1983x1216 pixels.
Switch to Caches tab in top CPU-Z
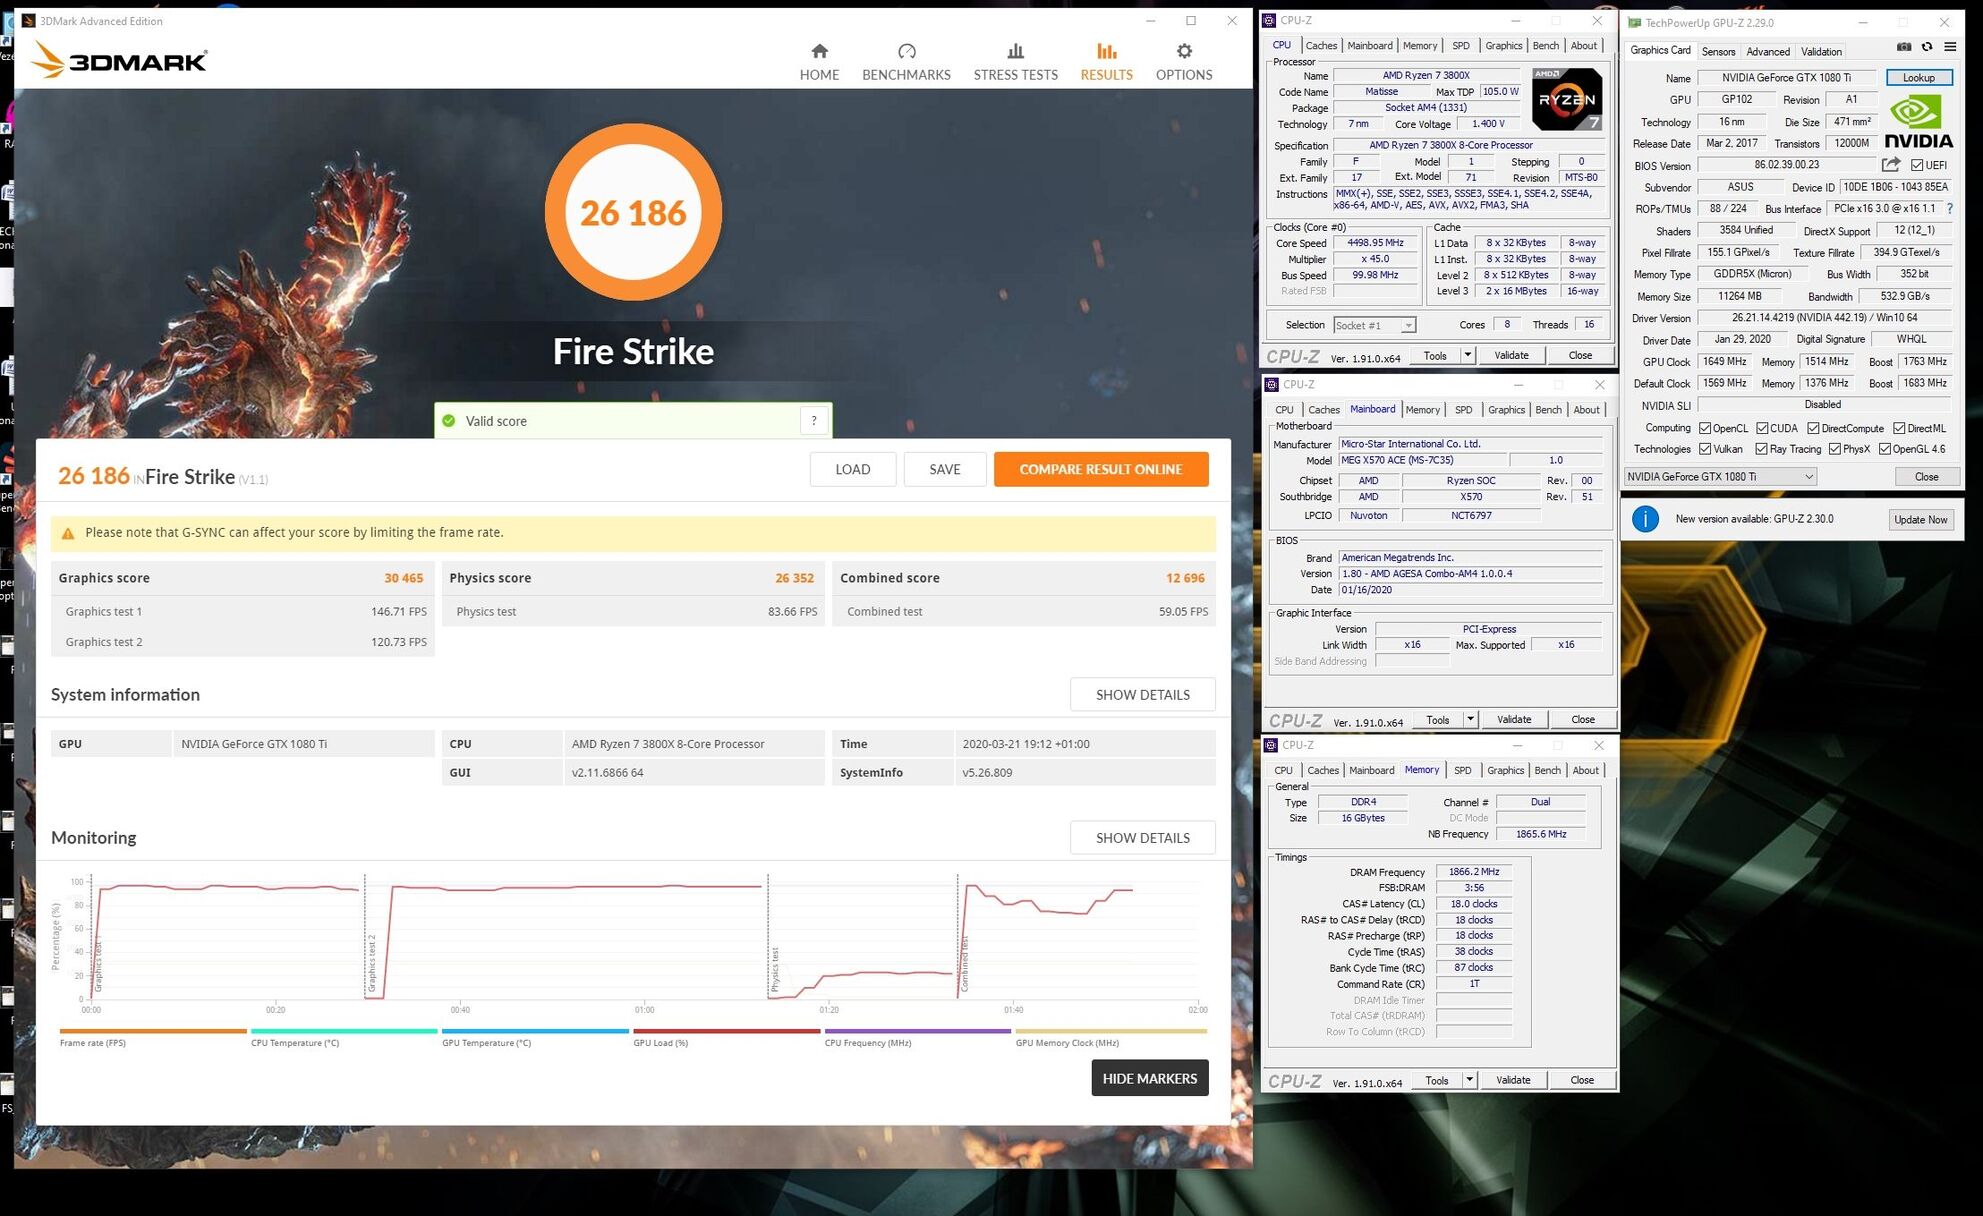click(x=1321, y=46)
